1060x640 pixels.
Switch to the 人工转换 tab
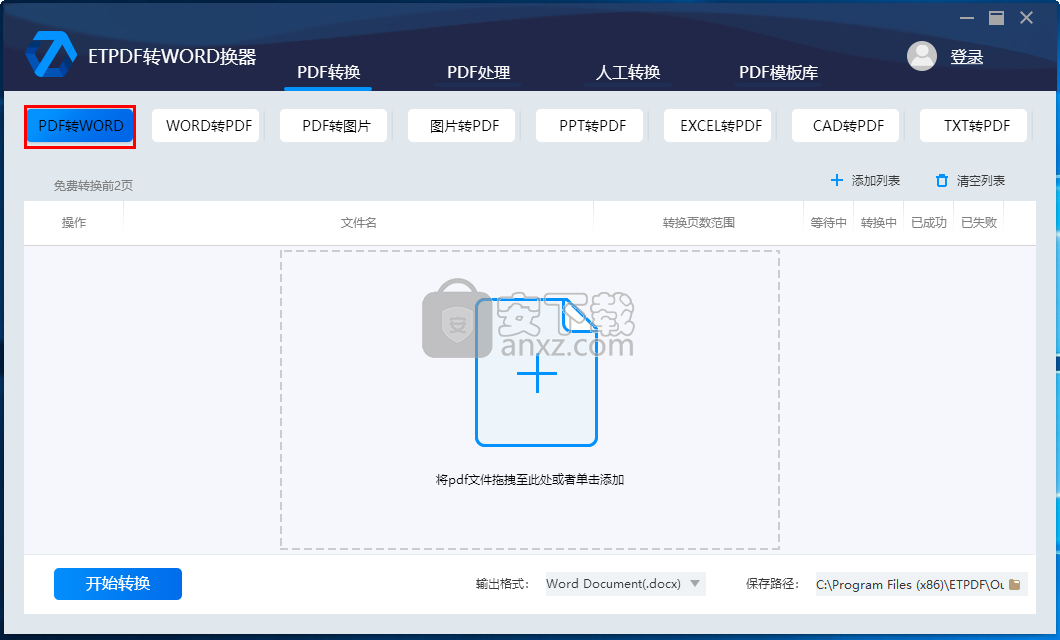coord(627,72)
